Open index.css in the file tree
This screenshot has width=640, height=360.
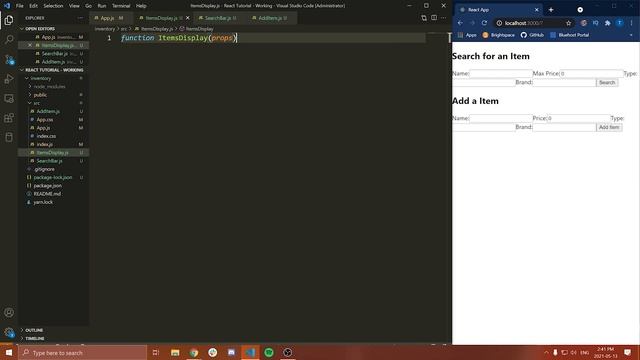click(x=46, y=136)
